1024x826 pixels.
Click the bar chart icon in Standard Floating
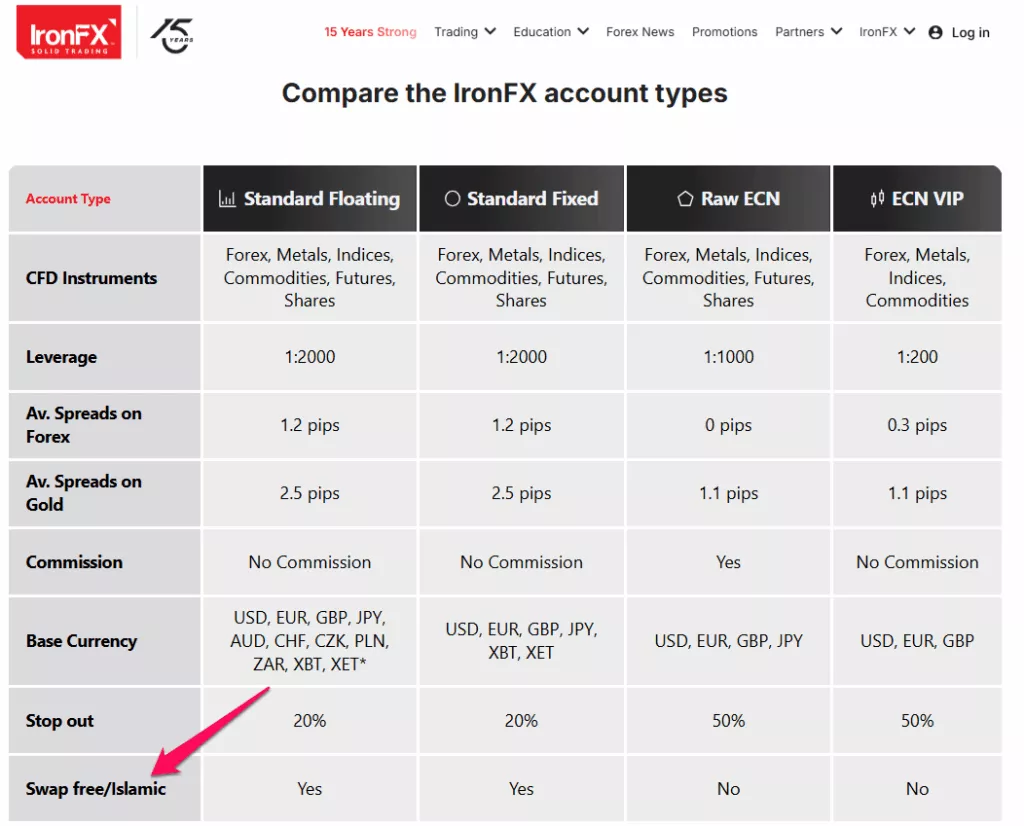(x=227, y=199)
